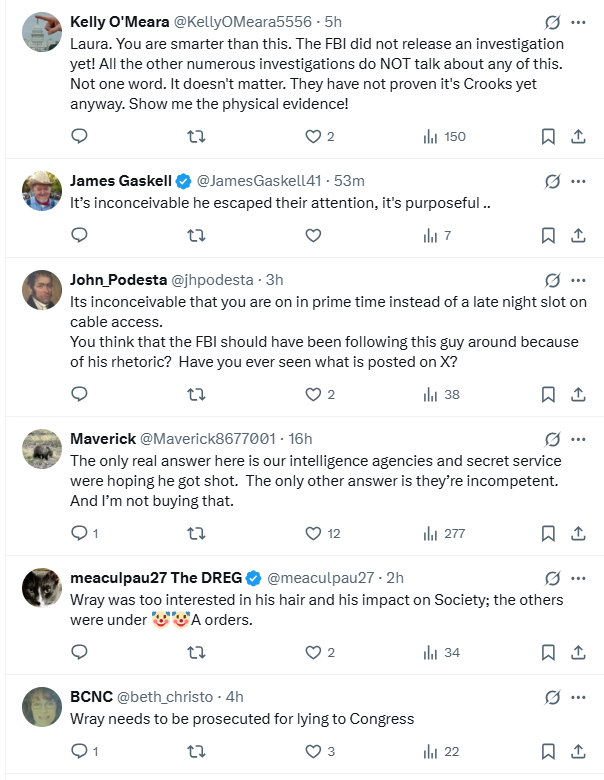Reply to Maverick's post
Viewport: 604px width, 780px height.
click(80, 533)
